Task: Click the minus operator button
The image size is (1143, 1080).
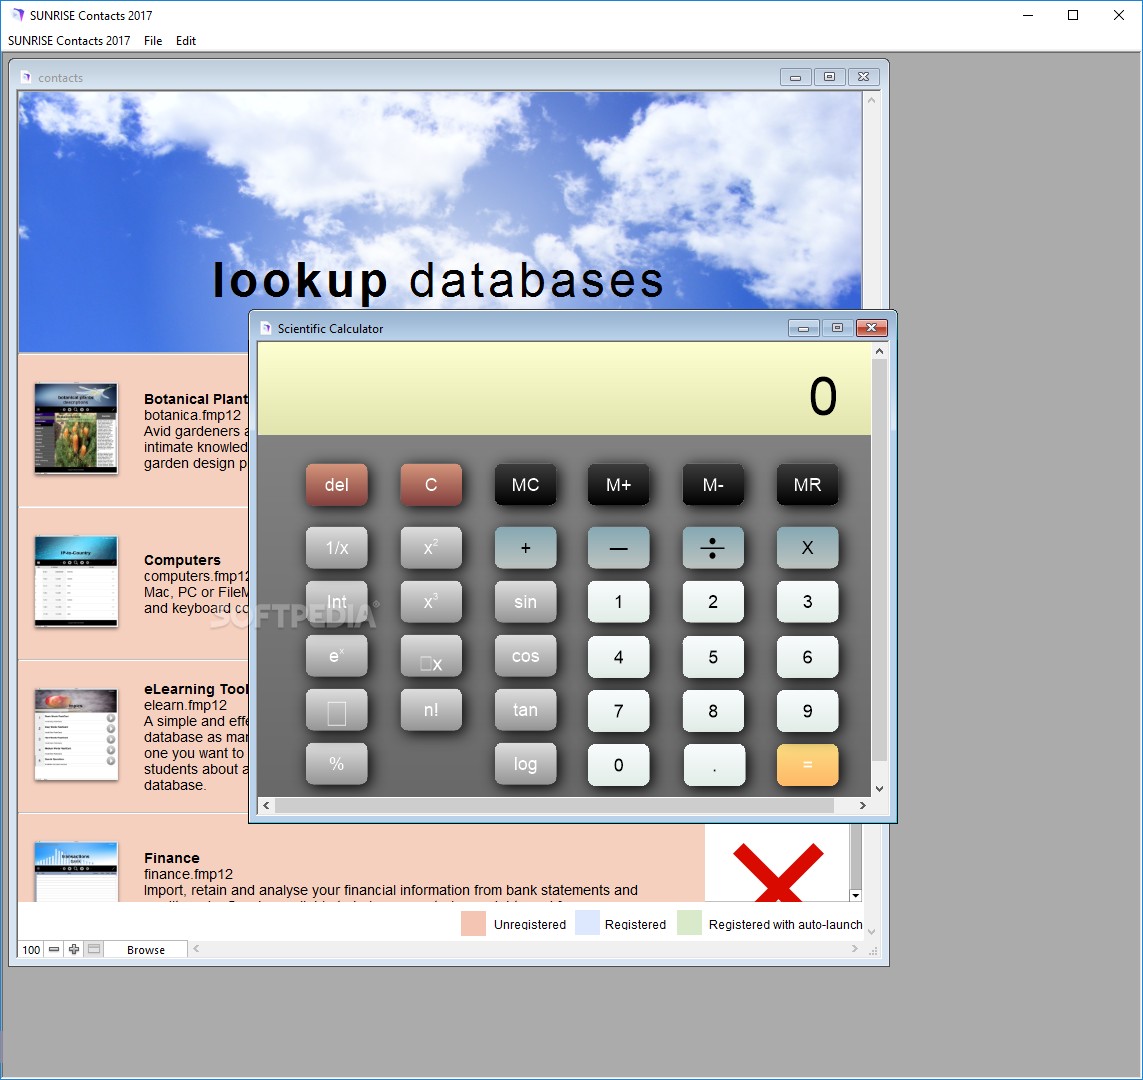Action: point(618,548)
